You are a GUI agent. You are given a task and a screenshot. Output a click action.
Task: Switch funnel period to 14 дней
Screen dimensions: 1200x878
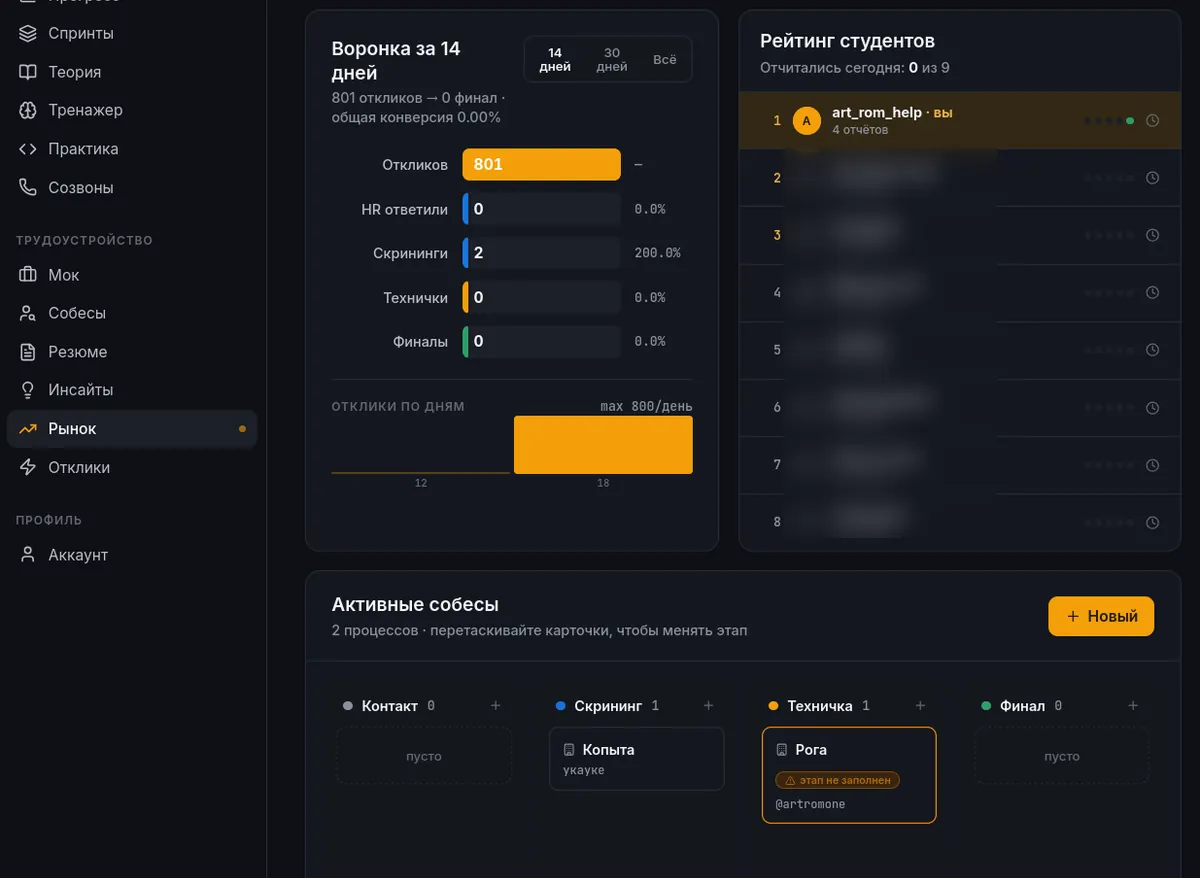555,60
